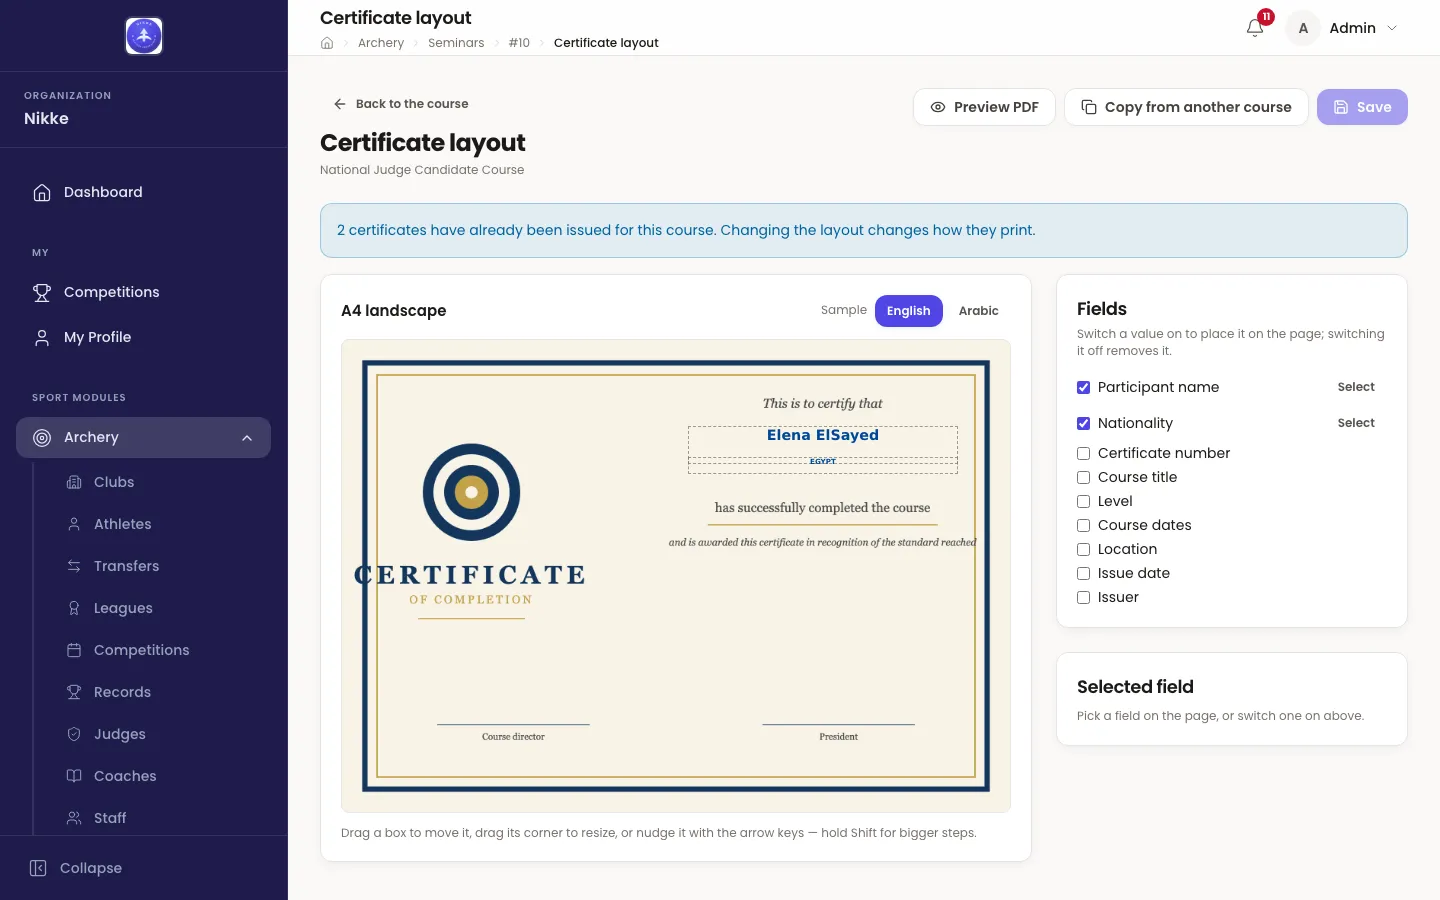Image resolution: width=1440 pixels, height=900 pixels.
Task: Open the notifications bell
Action: (1255, 28)
